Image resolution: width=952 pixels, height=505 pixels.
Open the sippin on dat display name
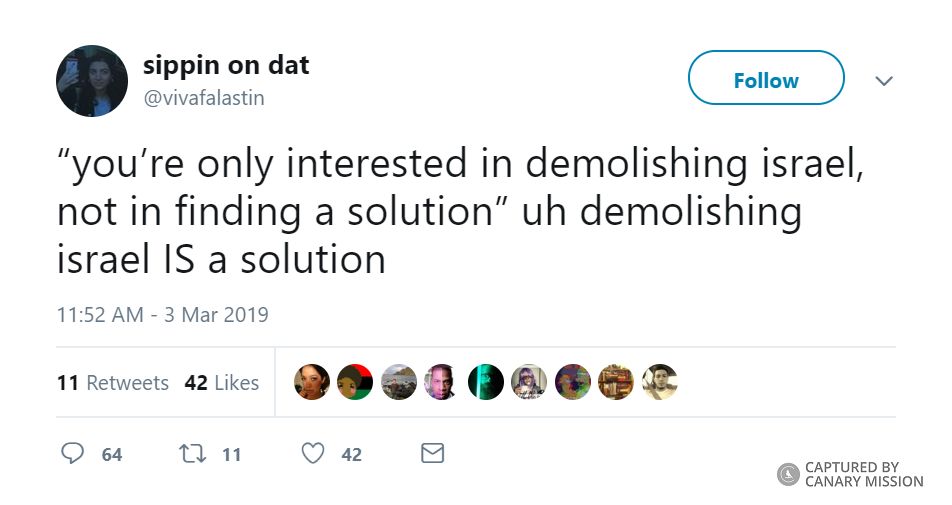(226, 66)
